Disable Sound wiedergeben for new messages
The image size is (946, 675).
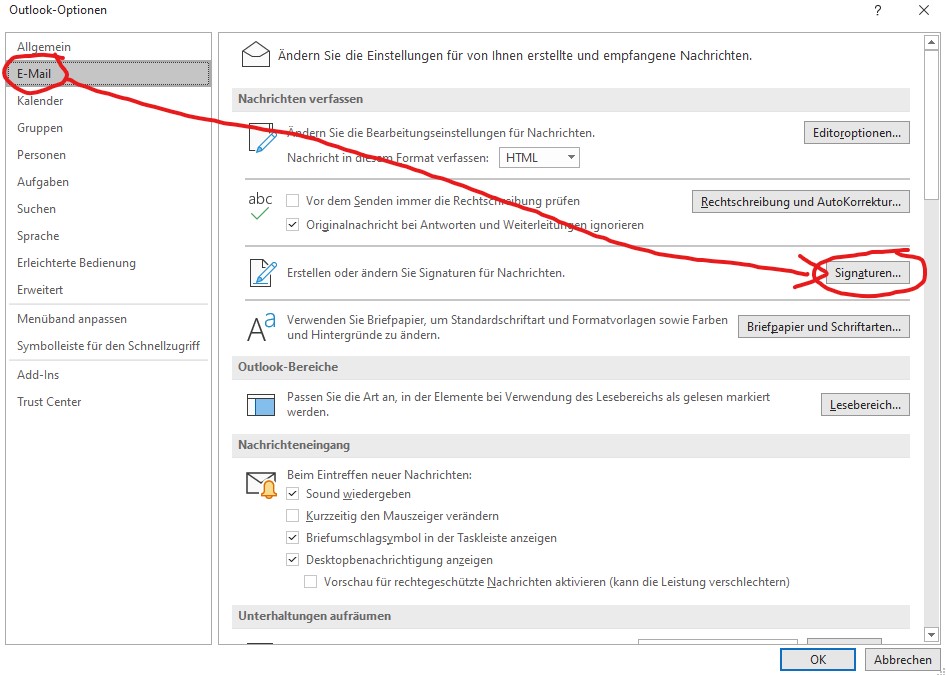click(x=294, y=493)
